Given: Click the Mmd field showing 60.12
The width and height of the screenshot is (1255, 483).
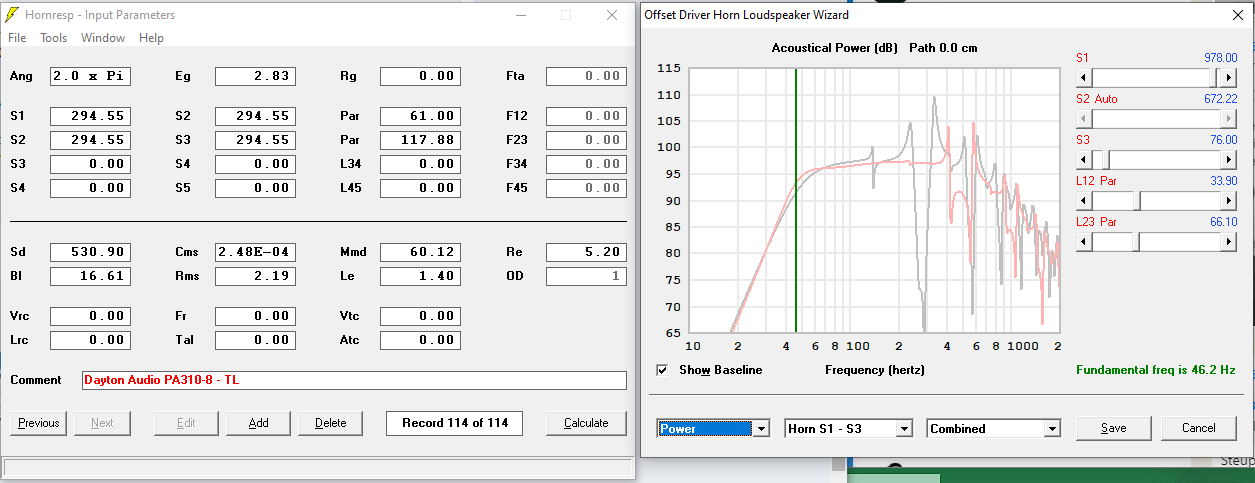Looking at the screenshot, I should (420, 252).
